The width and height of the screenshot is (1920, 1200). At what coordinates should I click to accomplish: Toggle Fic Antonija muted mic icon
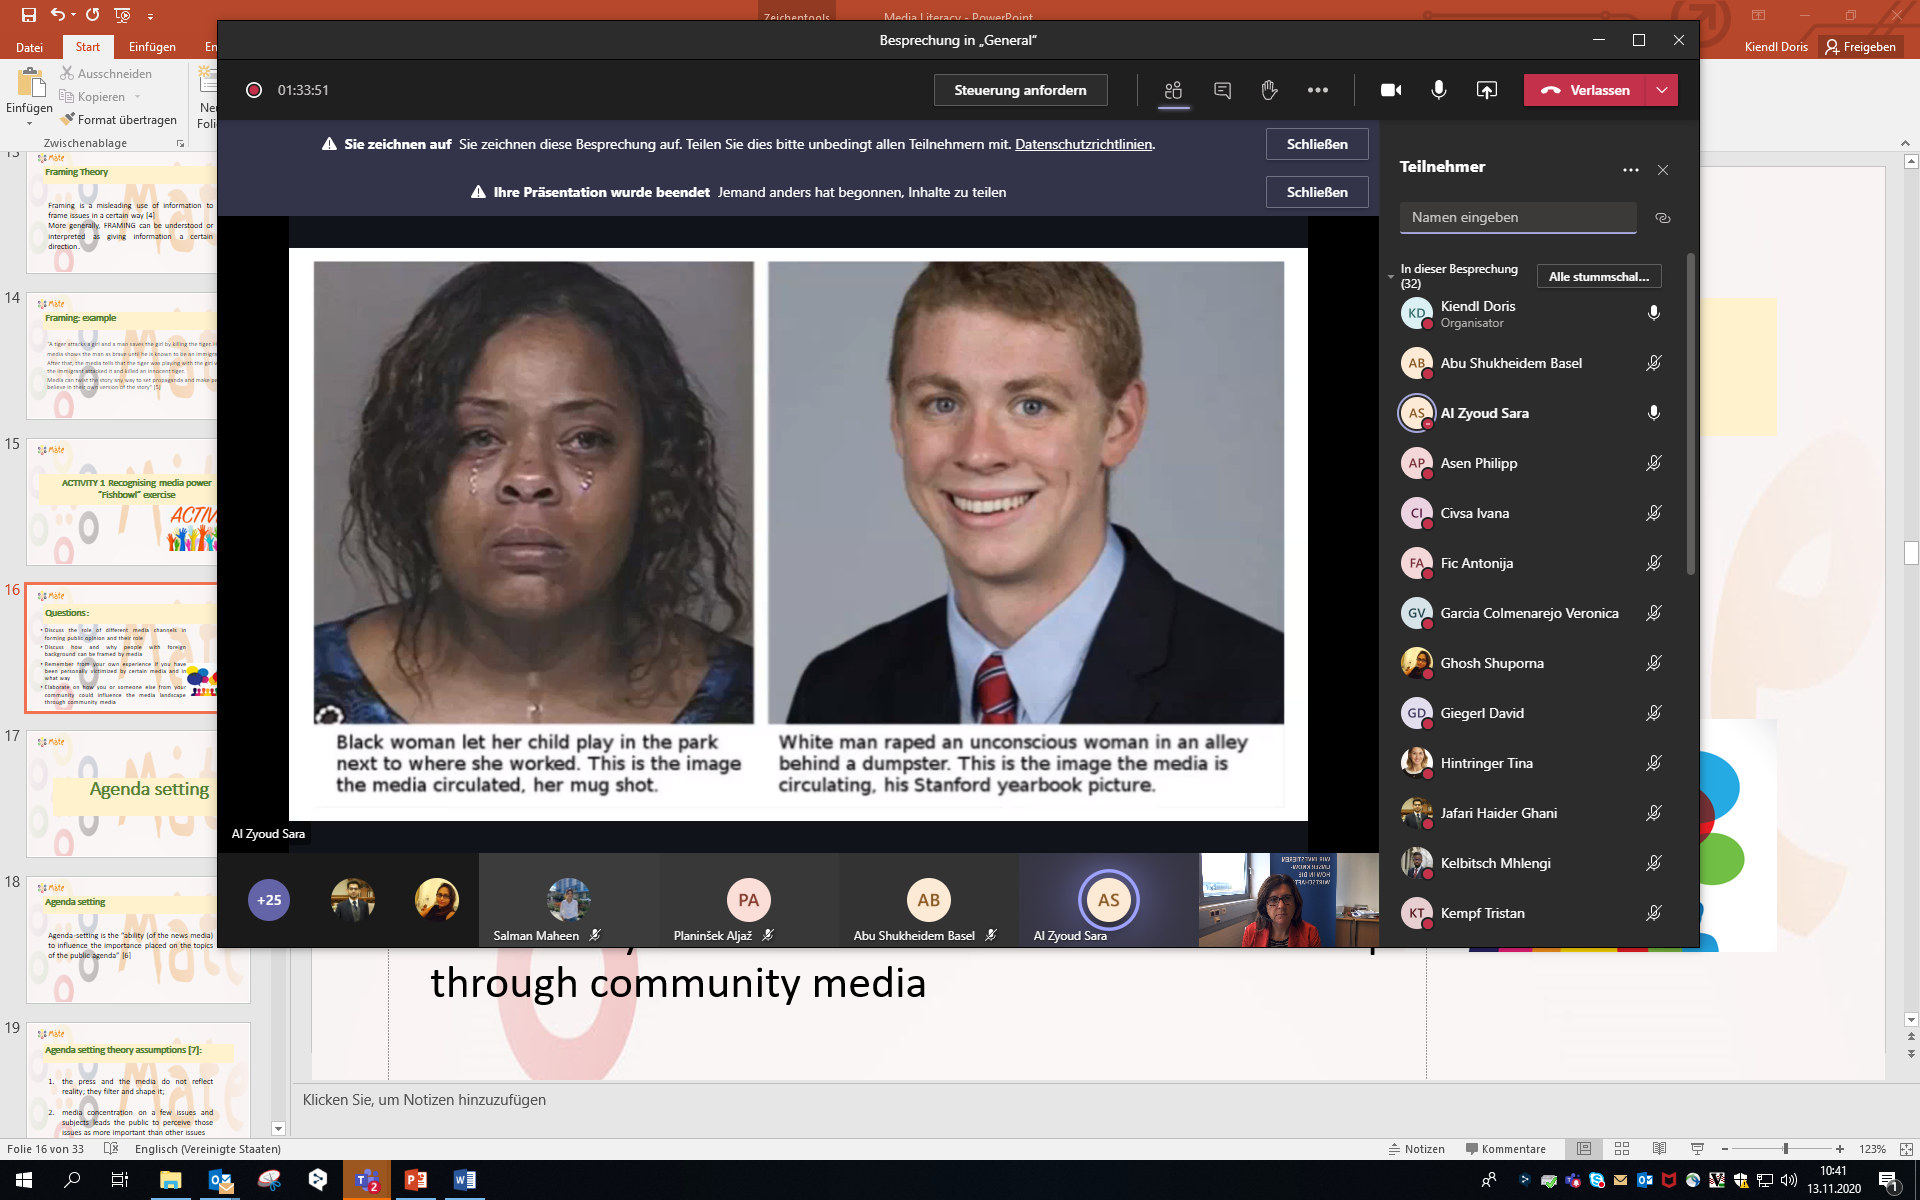click(1653, 563)
